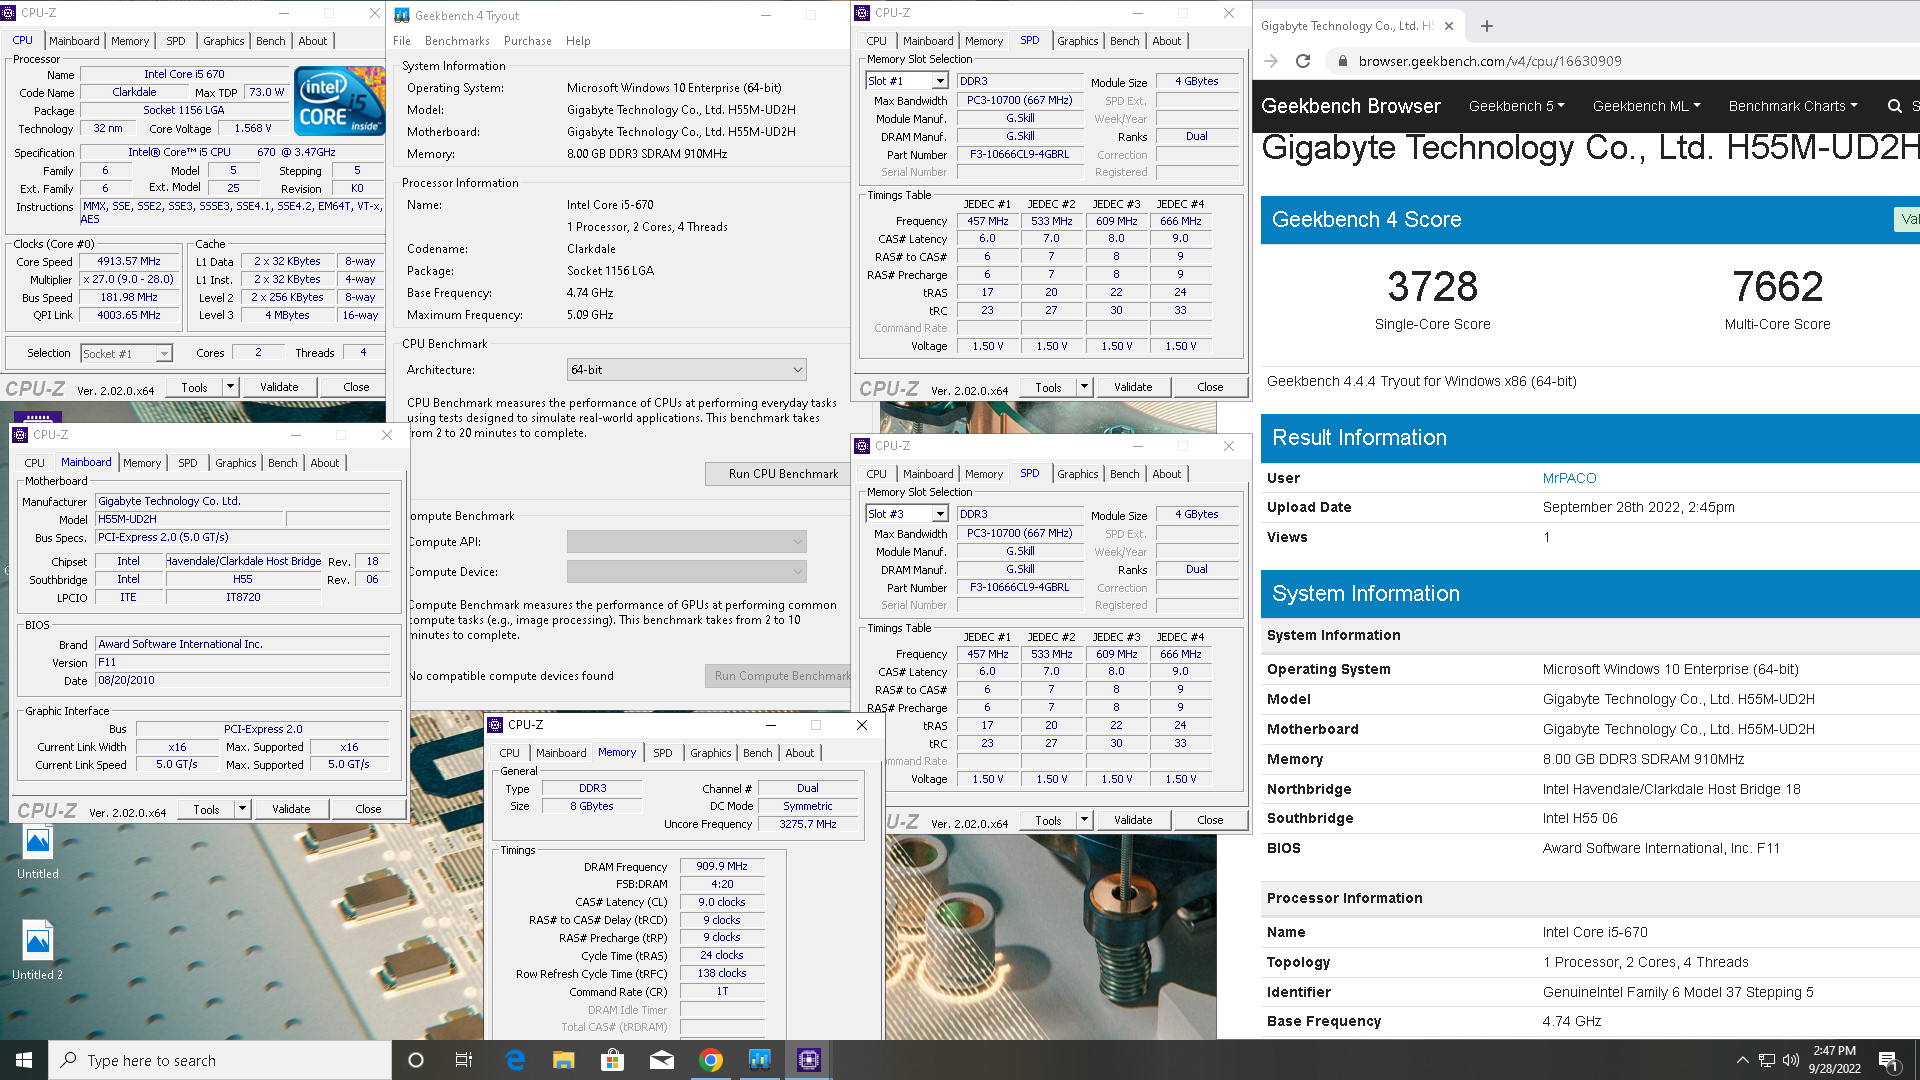Image resolution: width=1920 pixels, height=1080 pixels.
Task: Click the site lock icon in the address bar
Action: pos(1342,61)
